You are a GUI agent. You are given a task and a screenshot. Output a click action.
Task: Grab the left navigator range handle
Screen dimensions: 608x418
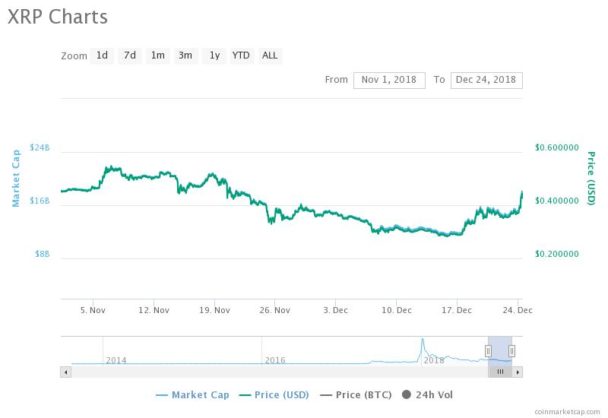pos(488,351)
